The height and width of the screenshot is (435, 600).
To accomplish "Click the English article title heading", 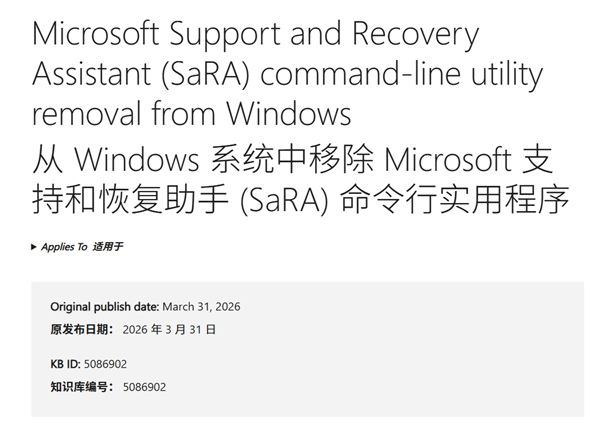I will 255,73.
